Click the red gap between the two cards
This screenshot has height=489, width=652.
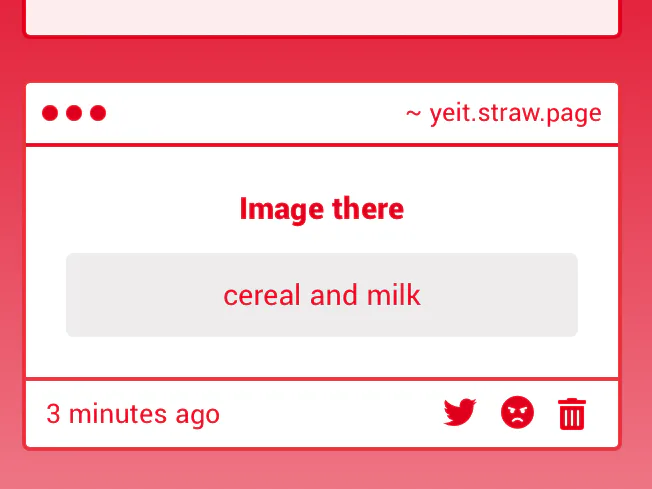322,60
